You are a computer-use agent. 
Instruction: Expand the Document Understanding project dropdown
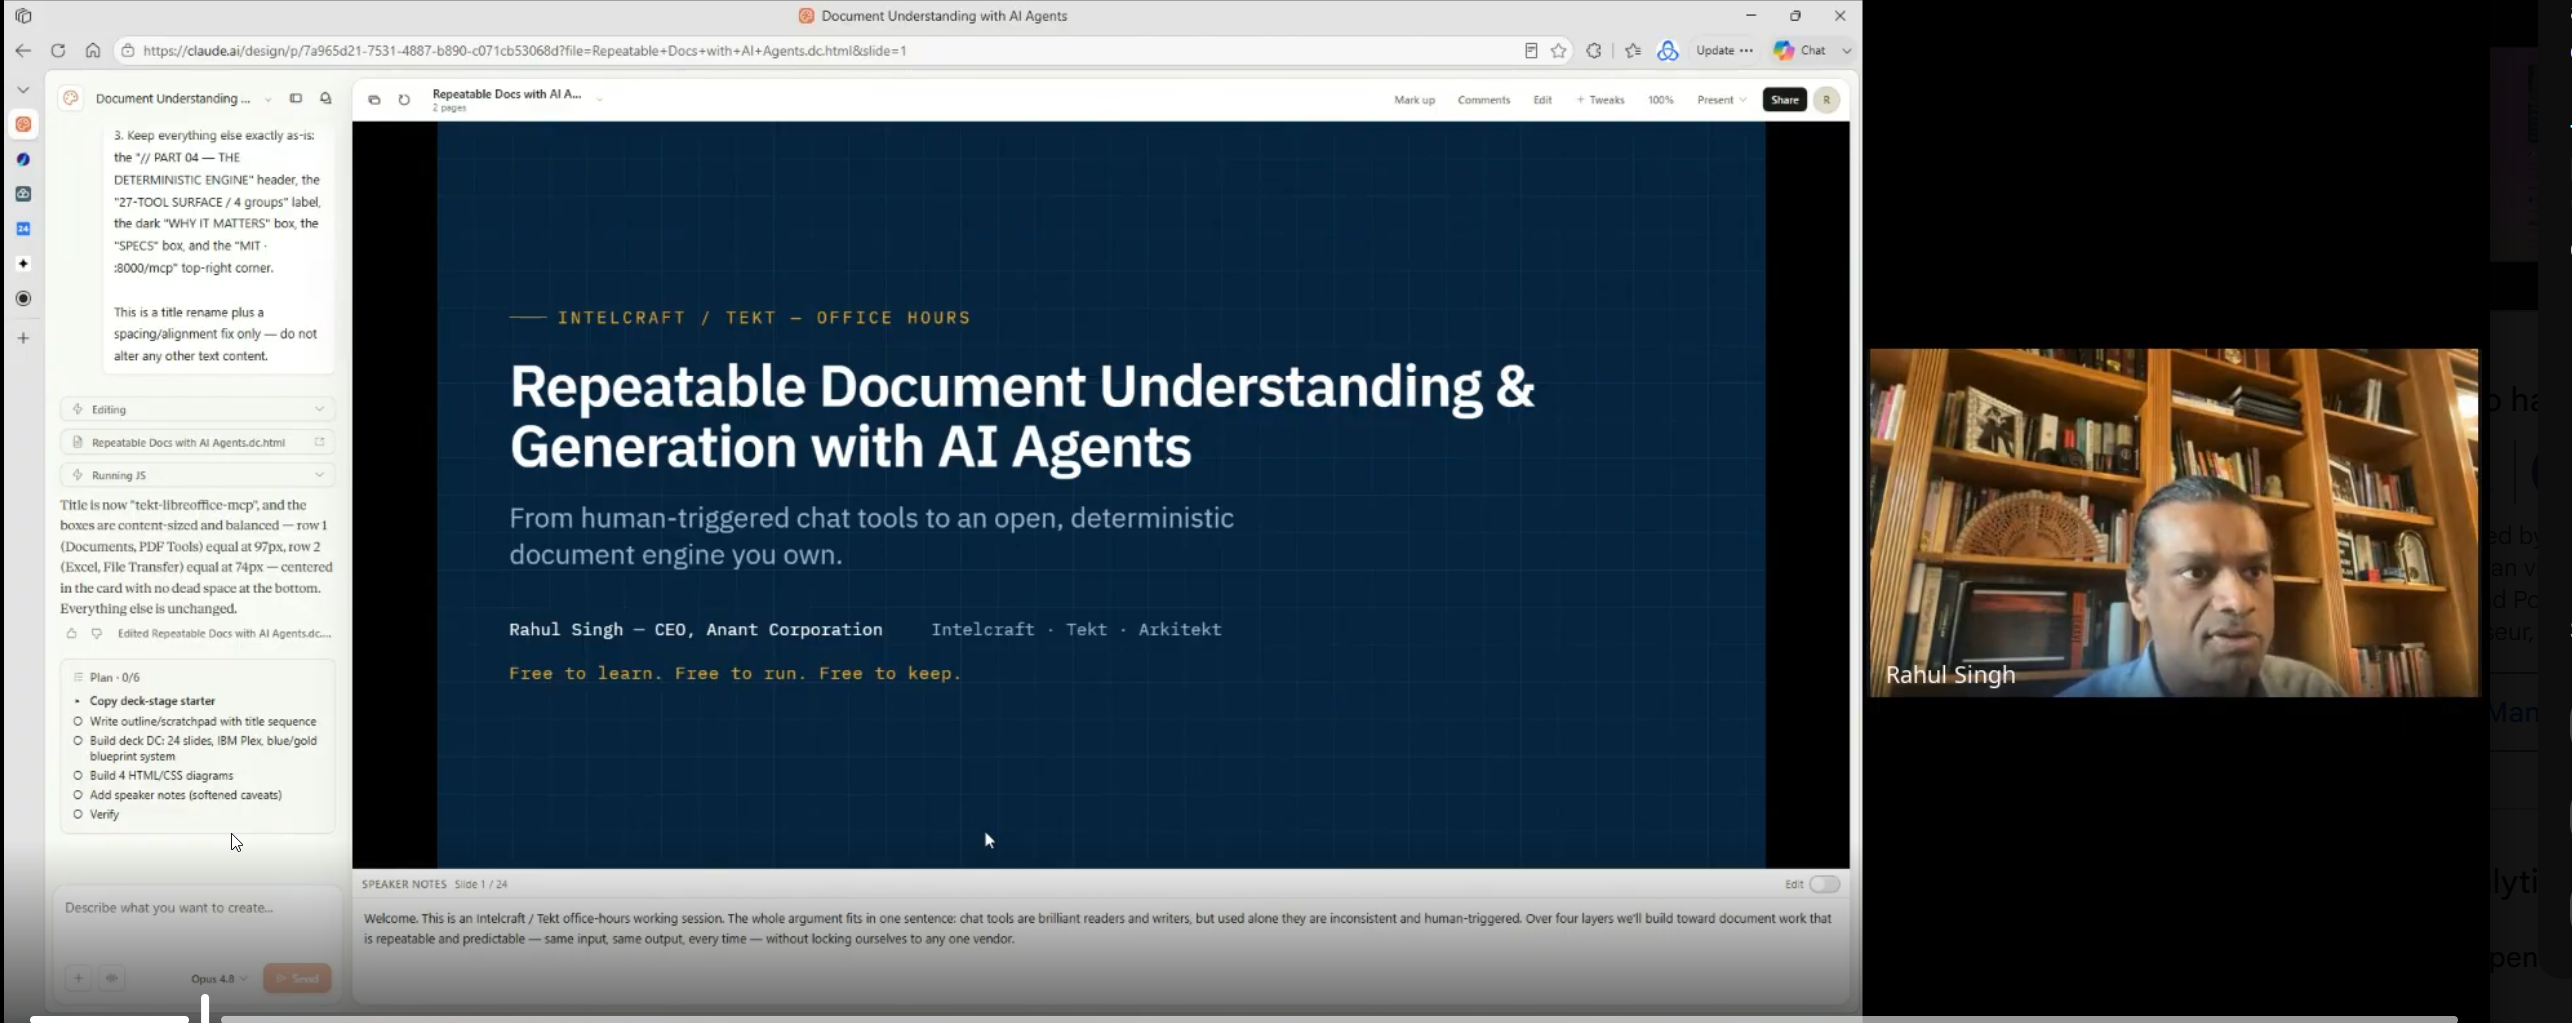[x=268, y=99]
